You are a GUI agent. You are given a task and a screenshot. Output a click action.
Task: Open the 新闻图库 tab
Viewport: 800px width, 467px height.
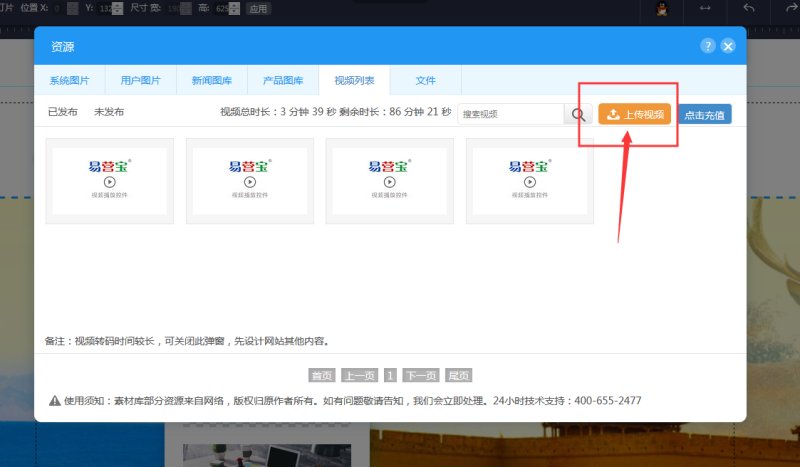click(x=211, y=80)
